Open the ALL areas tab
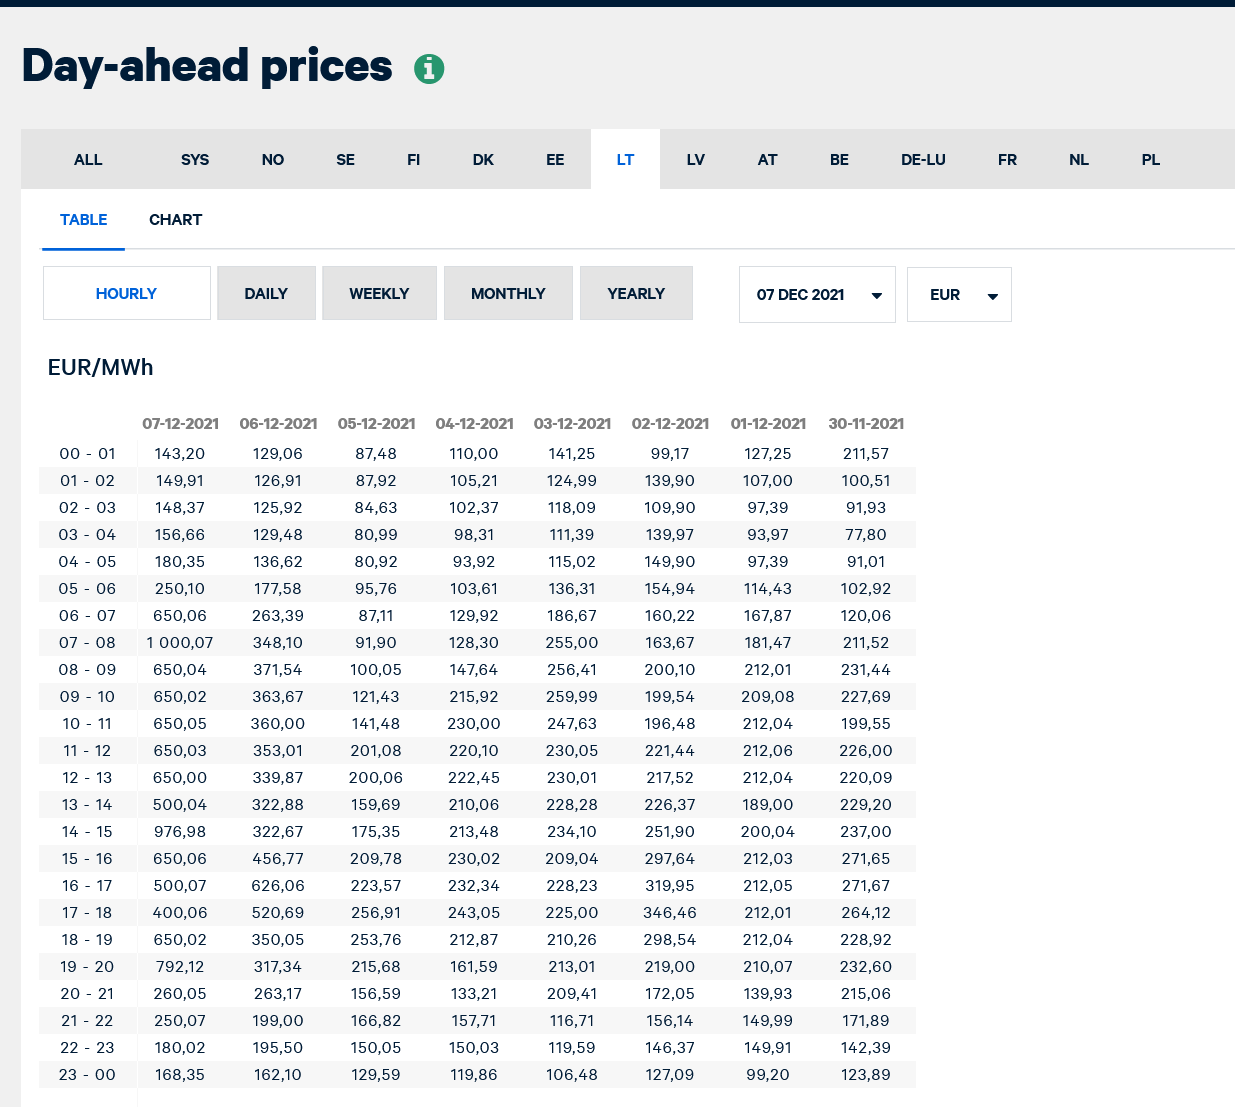 (88, 160)
